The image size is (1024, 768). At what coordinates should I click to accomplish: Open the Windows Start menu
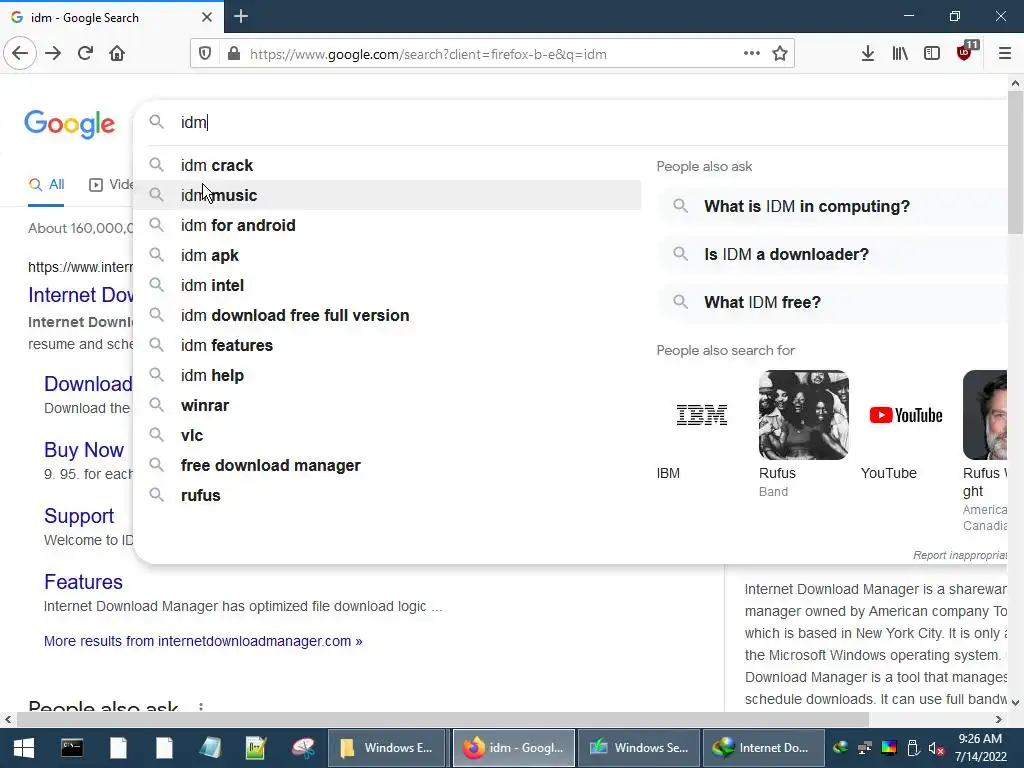tap(24, 748)
